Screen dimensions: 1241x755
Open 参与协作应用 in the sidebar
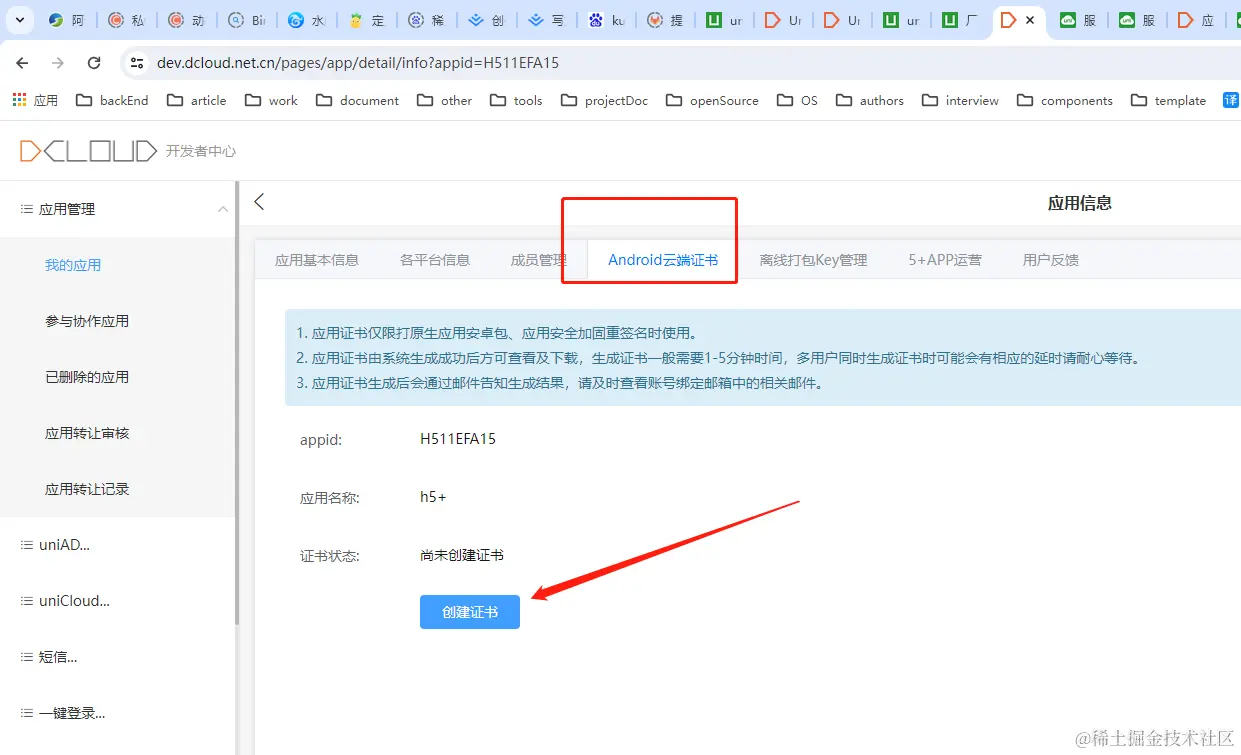tap(87, 321)
